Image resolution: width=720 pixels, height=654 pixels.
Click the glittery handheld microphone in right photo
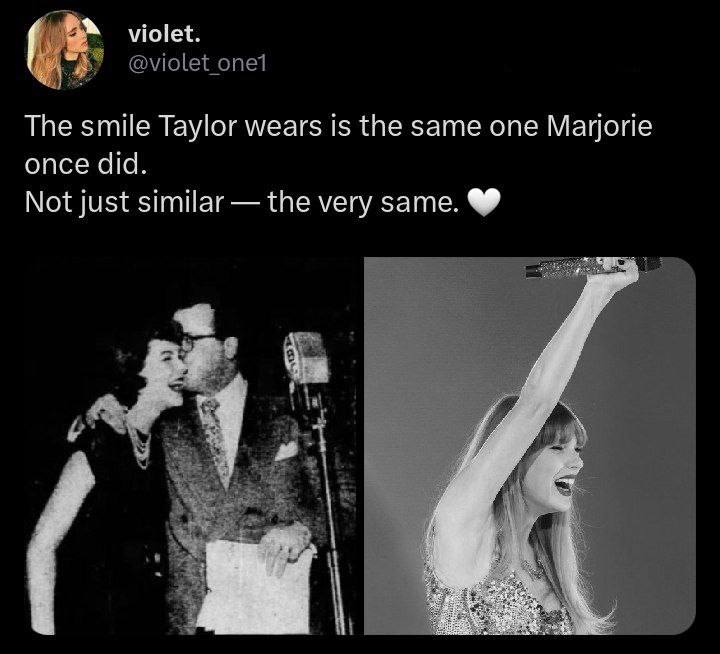click(592, 267)
